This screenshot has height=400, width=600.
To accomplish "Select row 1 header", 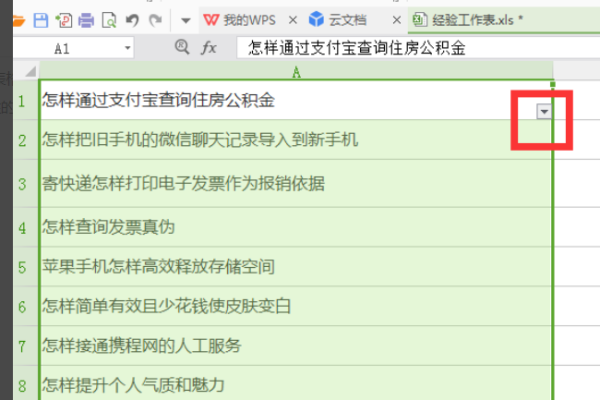I will 26,100.
